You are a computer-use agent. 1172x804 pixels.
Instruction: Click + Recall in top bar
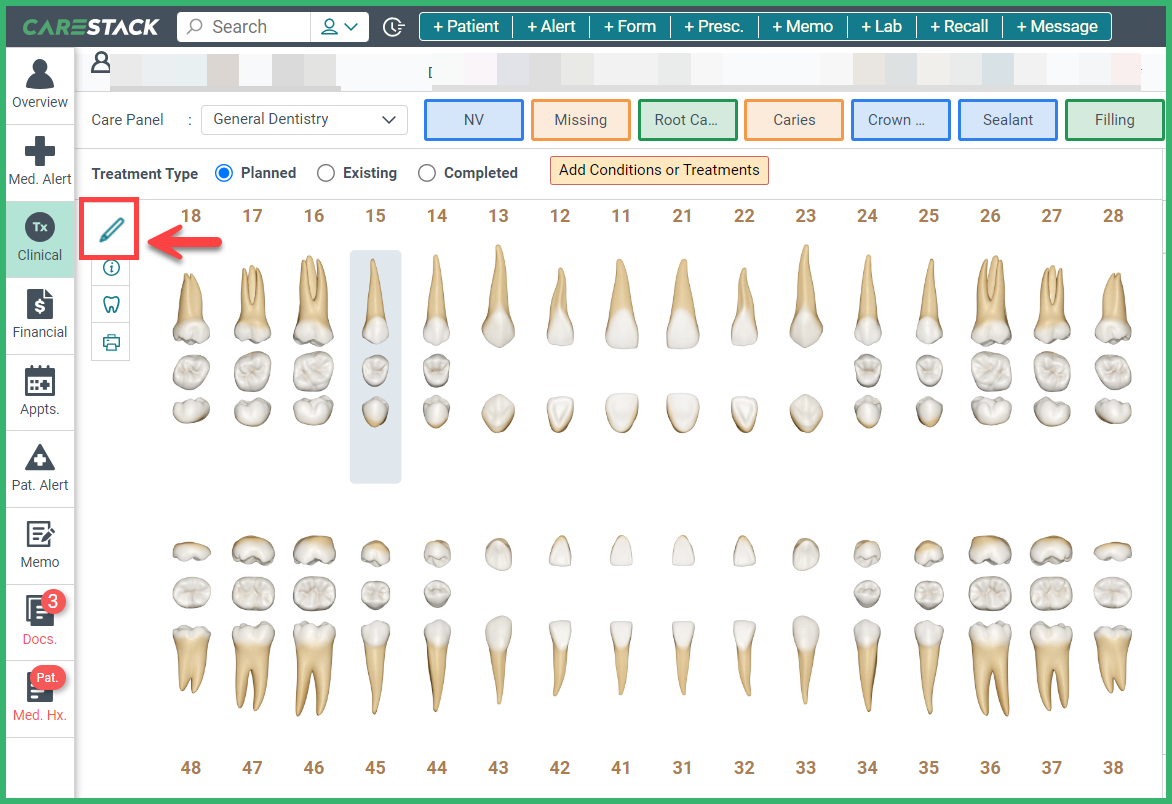[959, 27]
